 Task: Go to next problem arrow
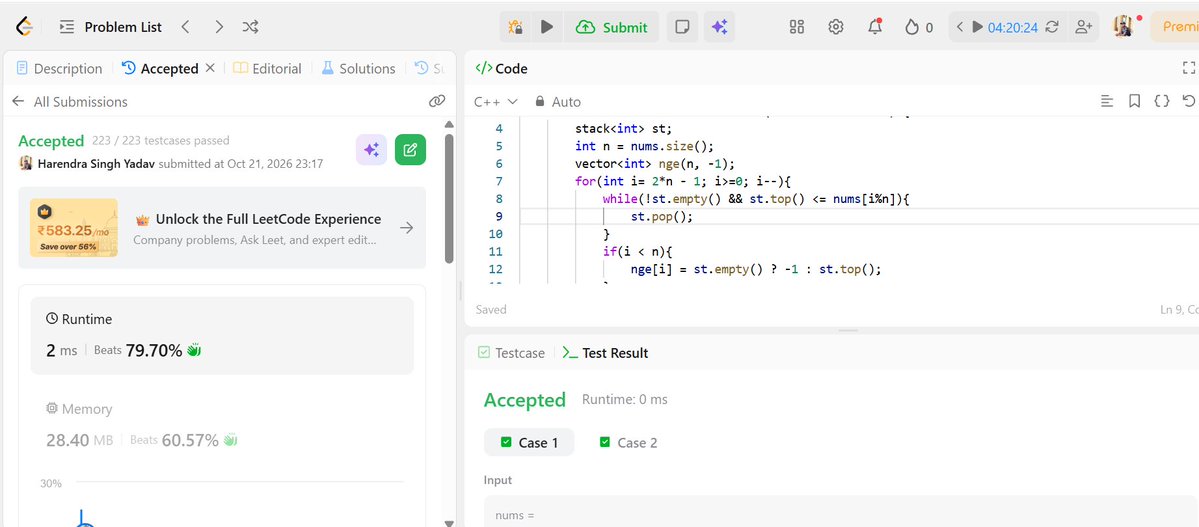tap(219, 27)
